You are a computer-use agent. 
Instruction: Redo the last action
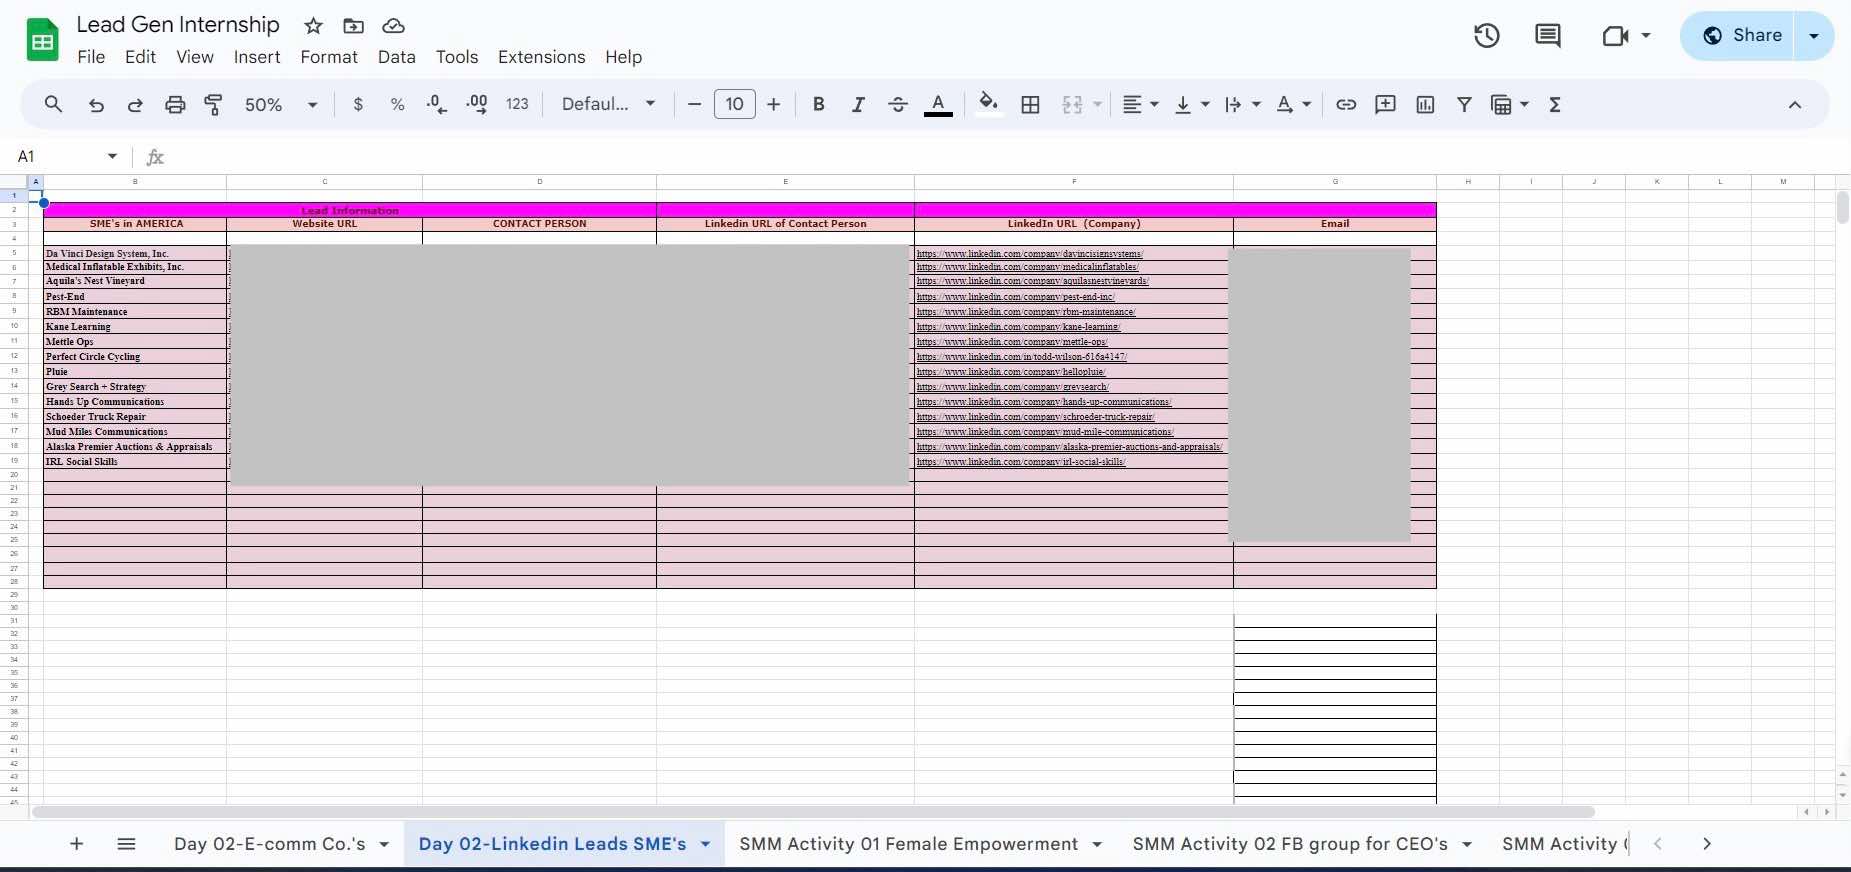point(135,104)
